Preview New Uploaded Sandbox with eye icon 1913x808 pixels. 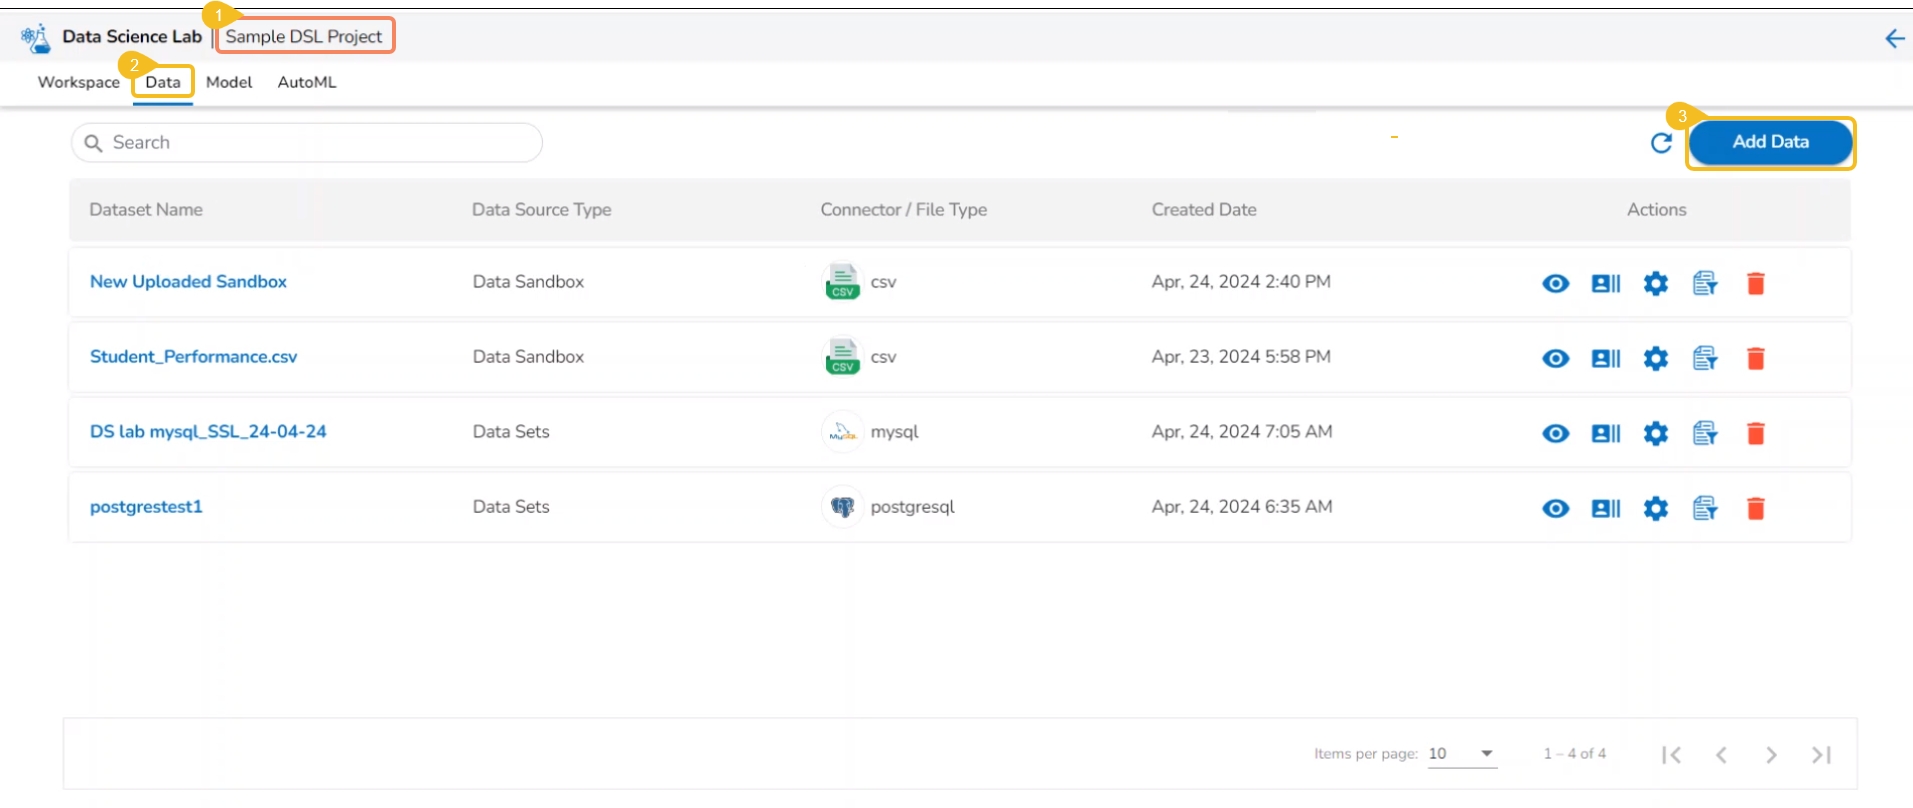click(x=1555, y=284)
